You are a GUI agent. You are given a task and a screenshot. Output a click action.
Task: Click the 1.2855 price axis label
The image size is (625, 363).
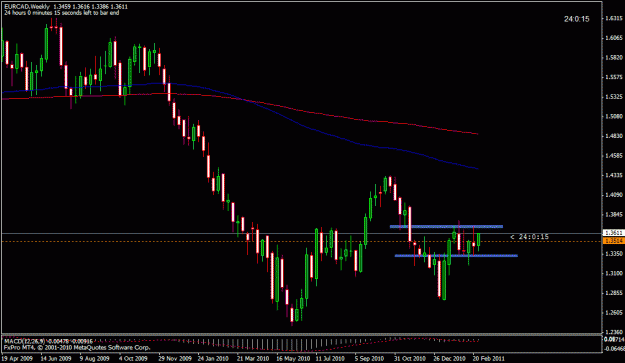pos(614,293)
